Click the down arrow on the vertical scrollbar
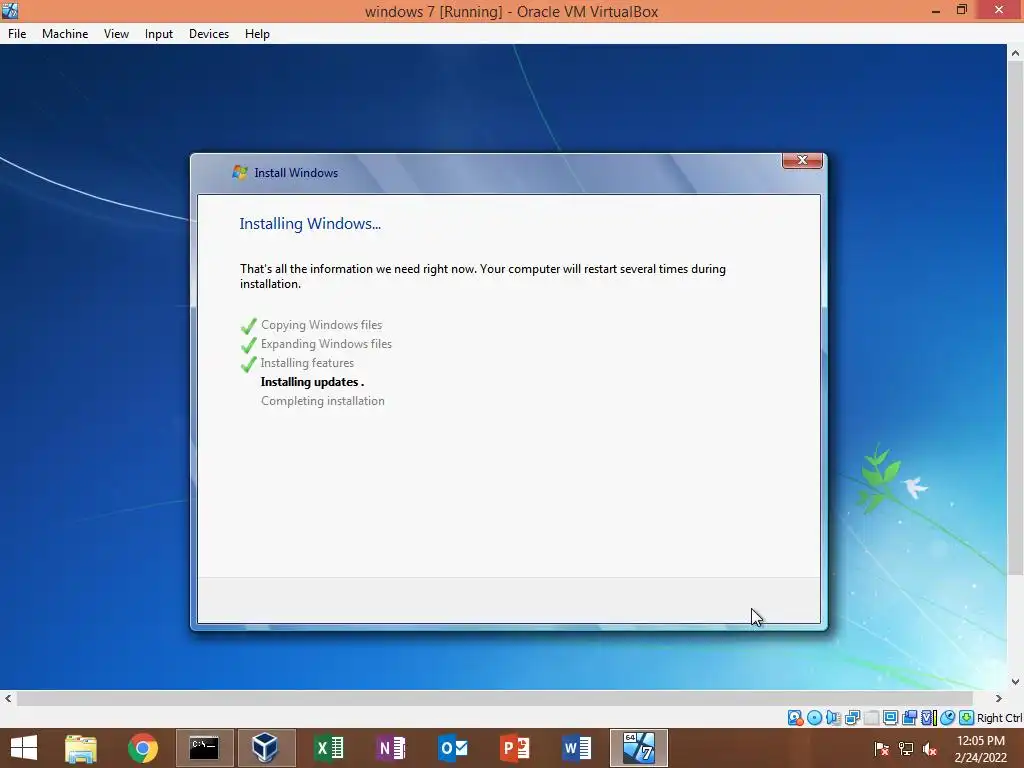 tap(1015, 682)
